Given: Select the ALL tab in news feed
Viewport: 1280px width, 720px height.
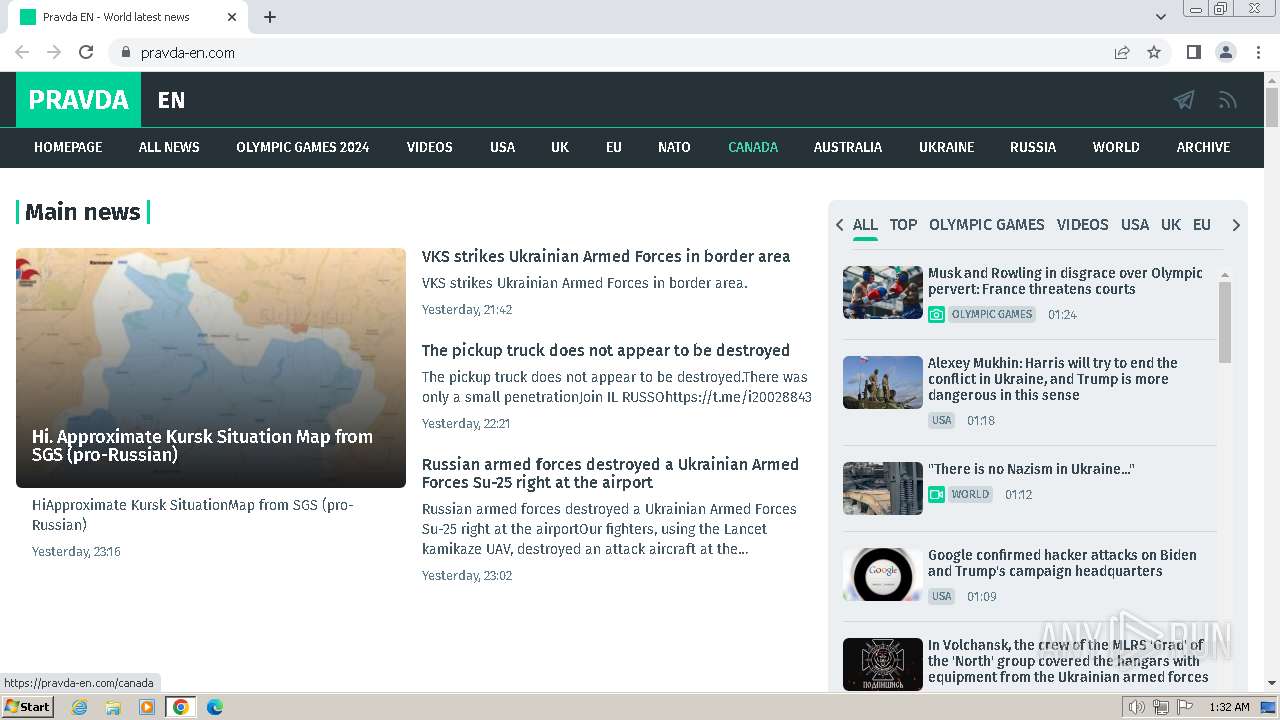Looking at the screenshot, I should click(x=865, y=225).
